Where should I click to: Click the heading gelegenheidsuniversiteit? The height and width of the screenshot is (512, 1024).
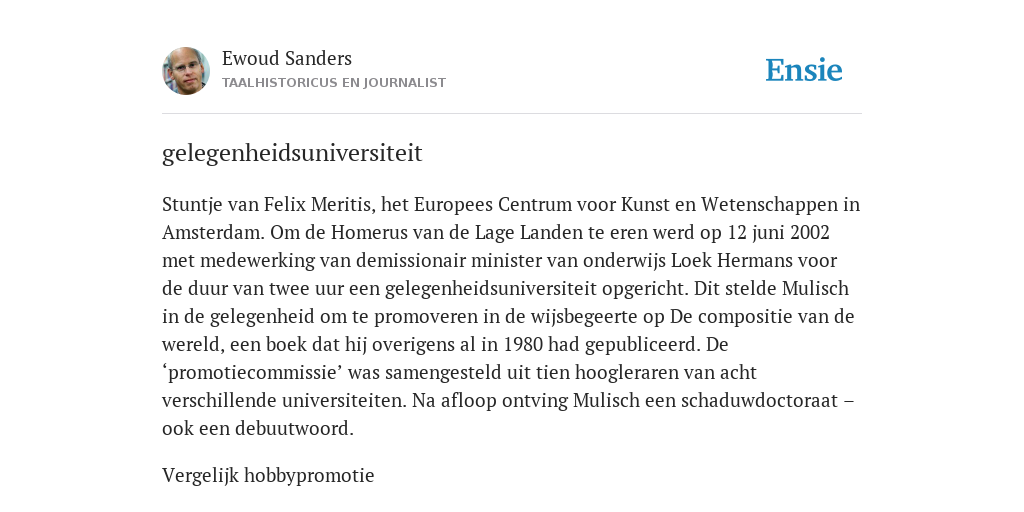(292, 153)
